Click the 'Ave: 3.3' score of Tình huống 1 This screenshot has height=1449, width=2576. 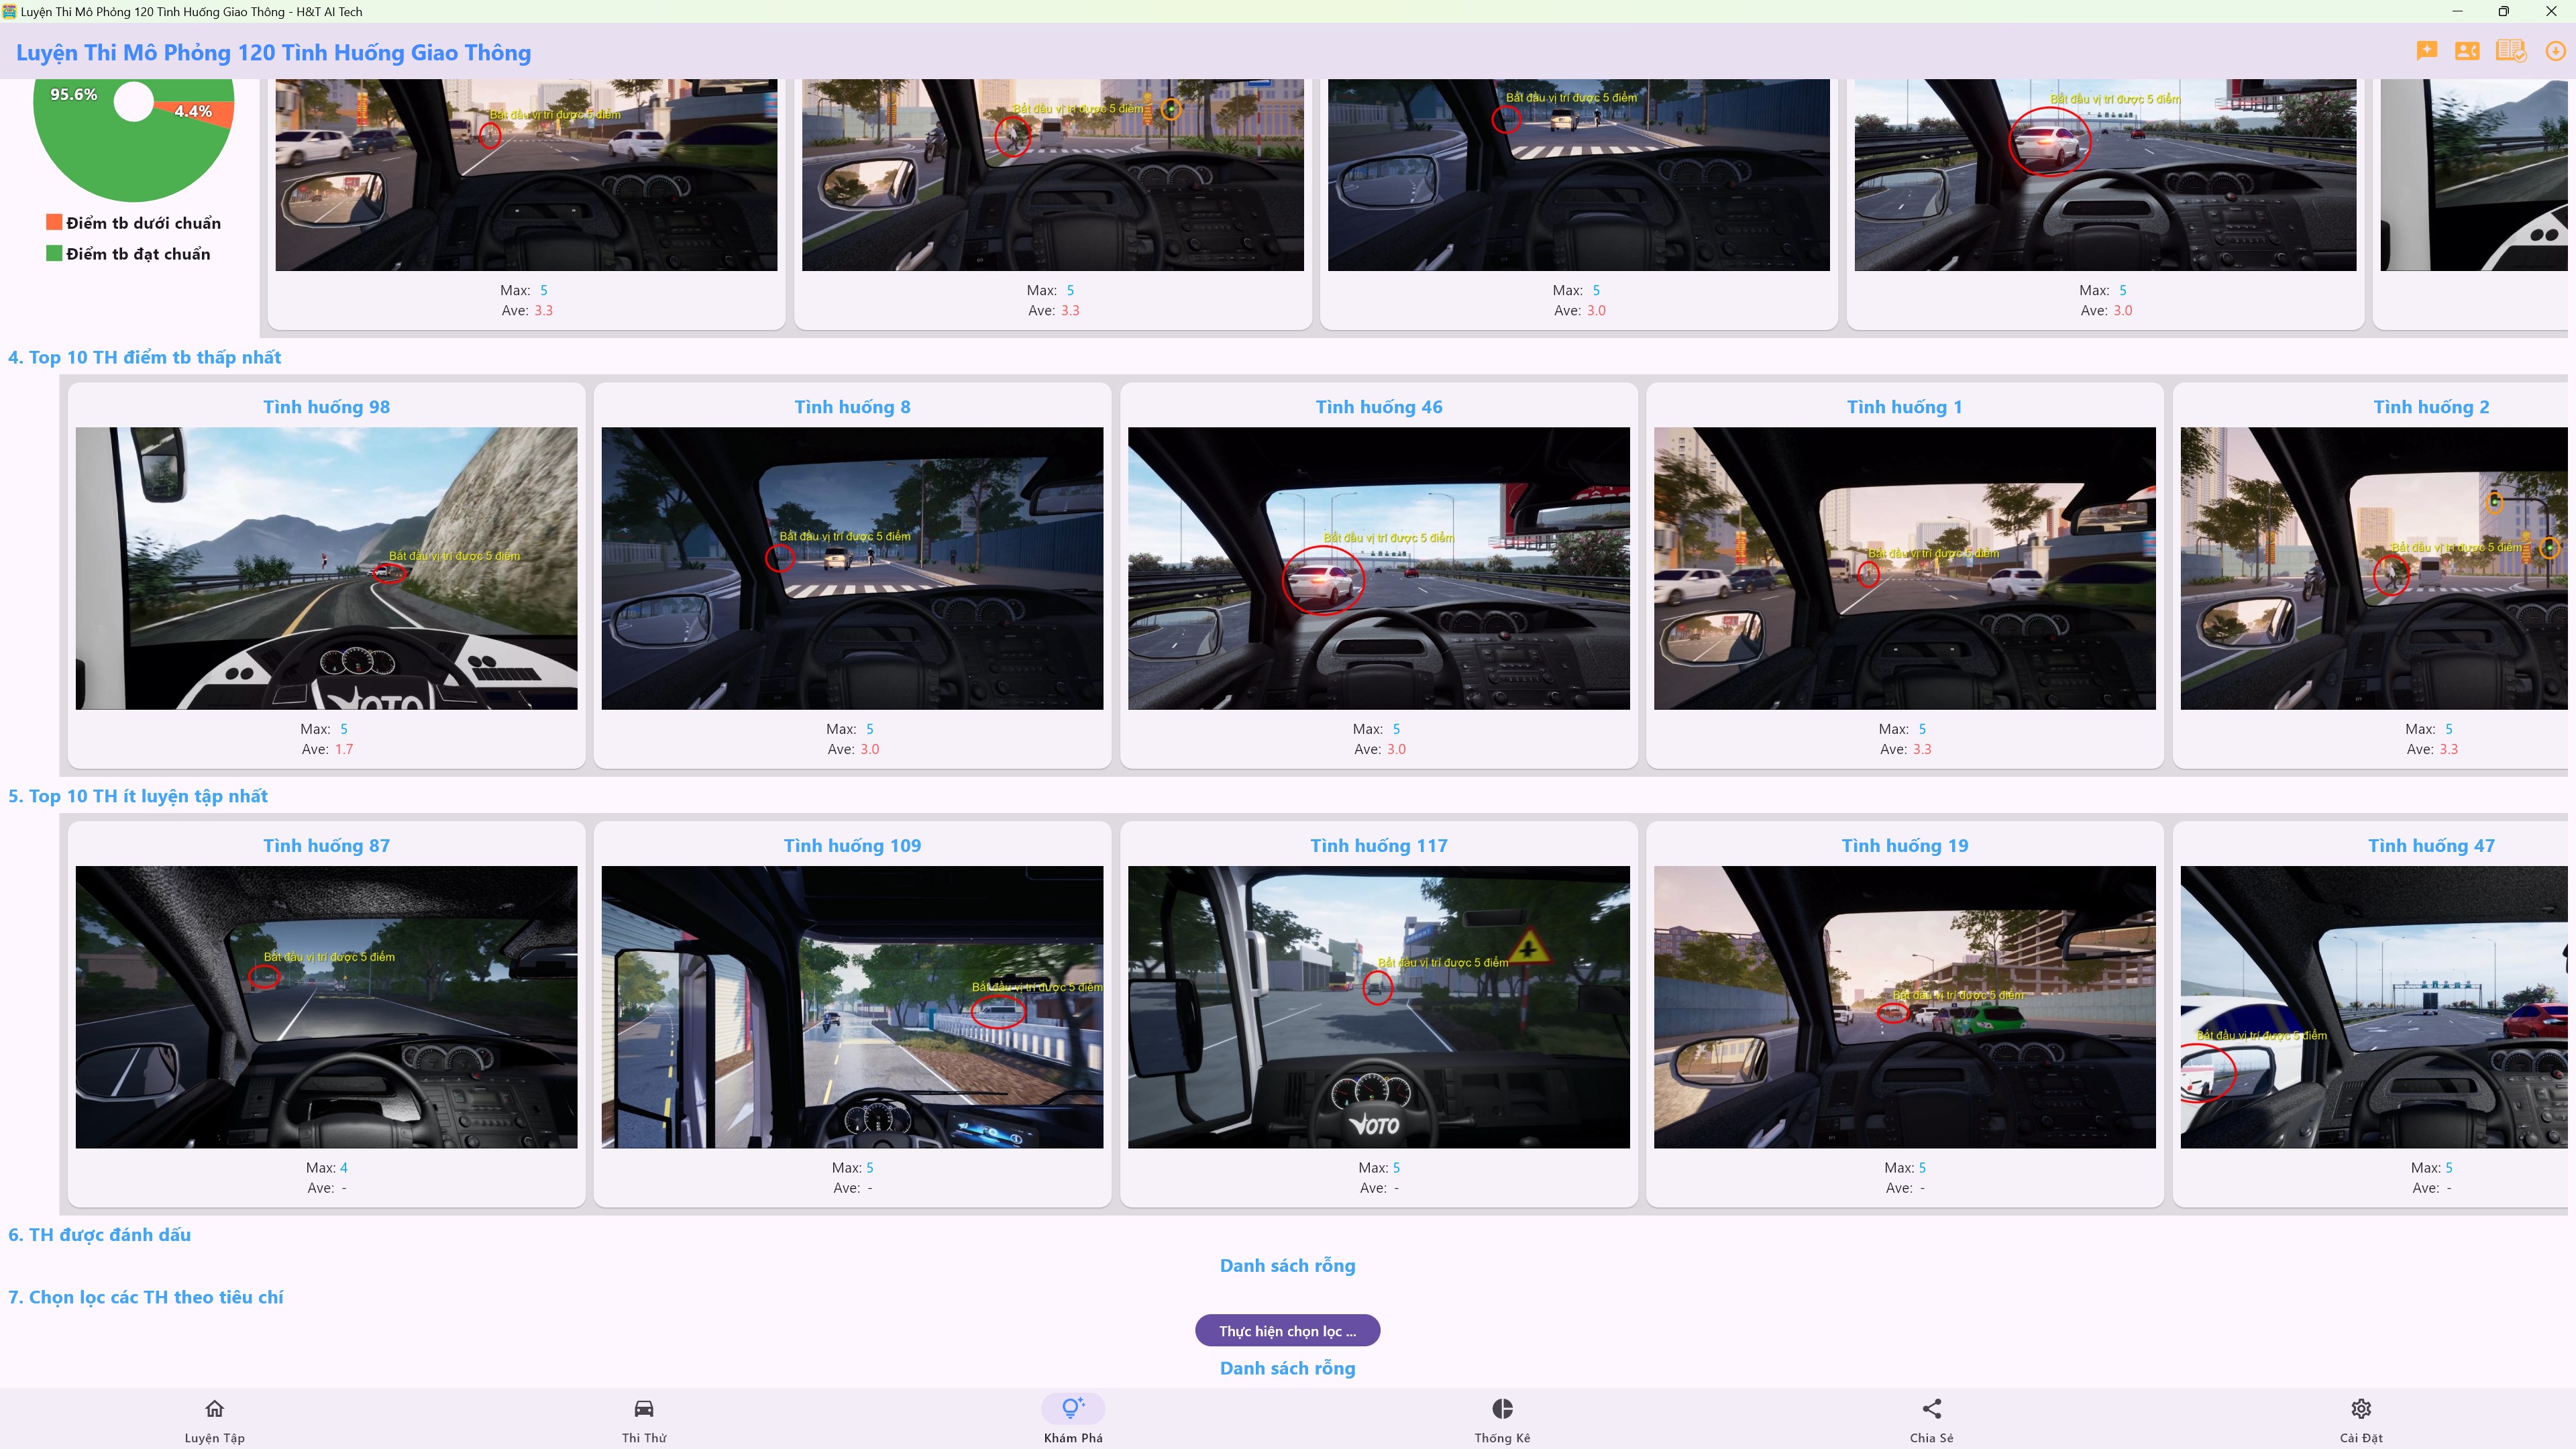point(1906,749)
